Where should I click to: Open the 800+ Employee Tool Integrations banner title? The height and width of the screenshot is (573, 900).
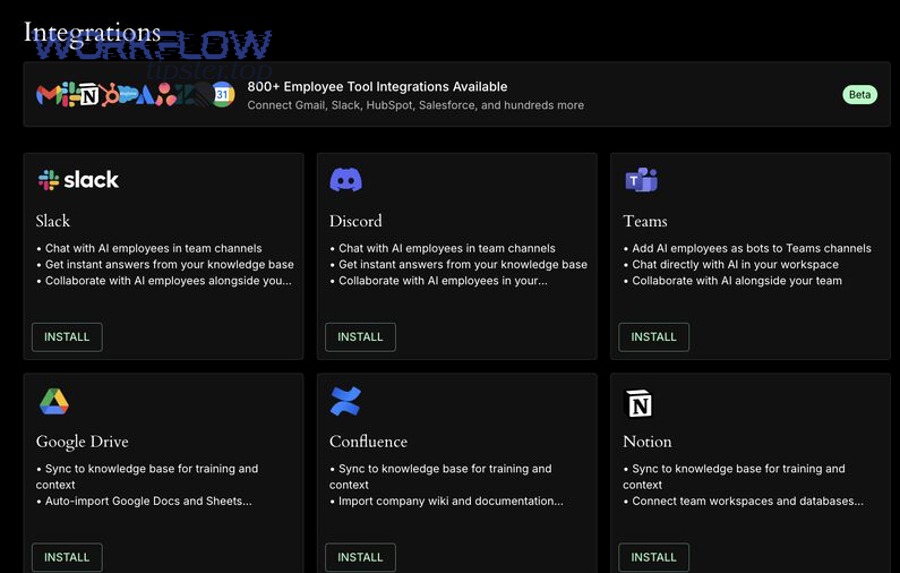(x=378, y=87)
